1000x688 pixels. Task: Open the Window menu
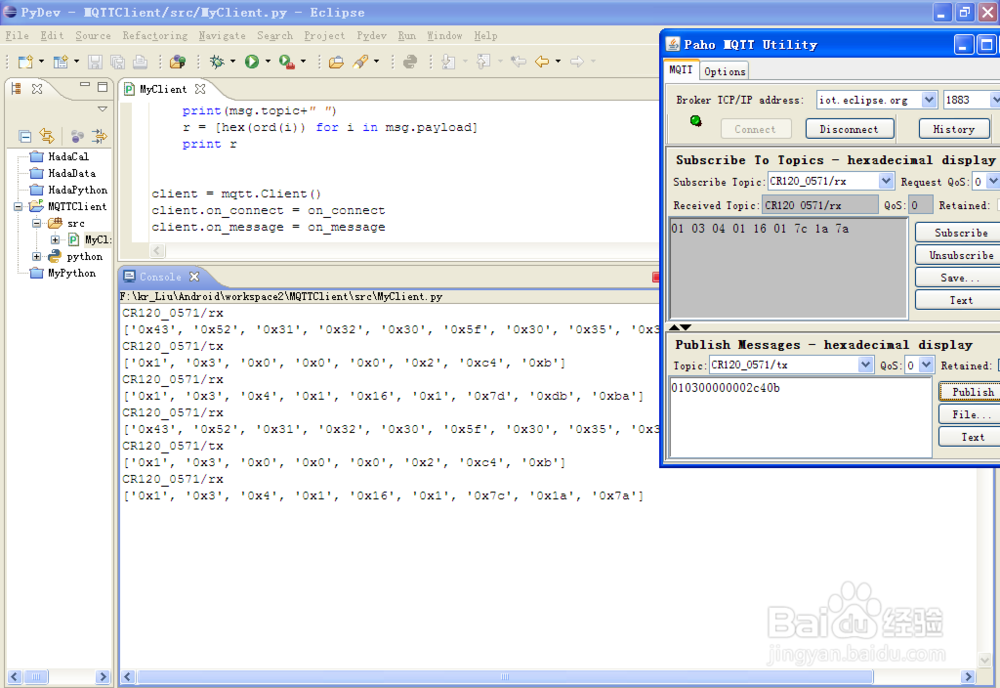point(445,36)
